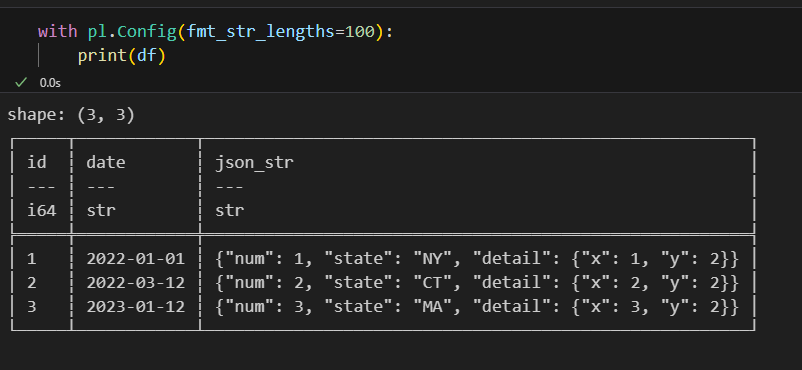
Task: Click the print(df) line
Action: click(122, 56)
